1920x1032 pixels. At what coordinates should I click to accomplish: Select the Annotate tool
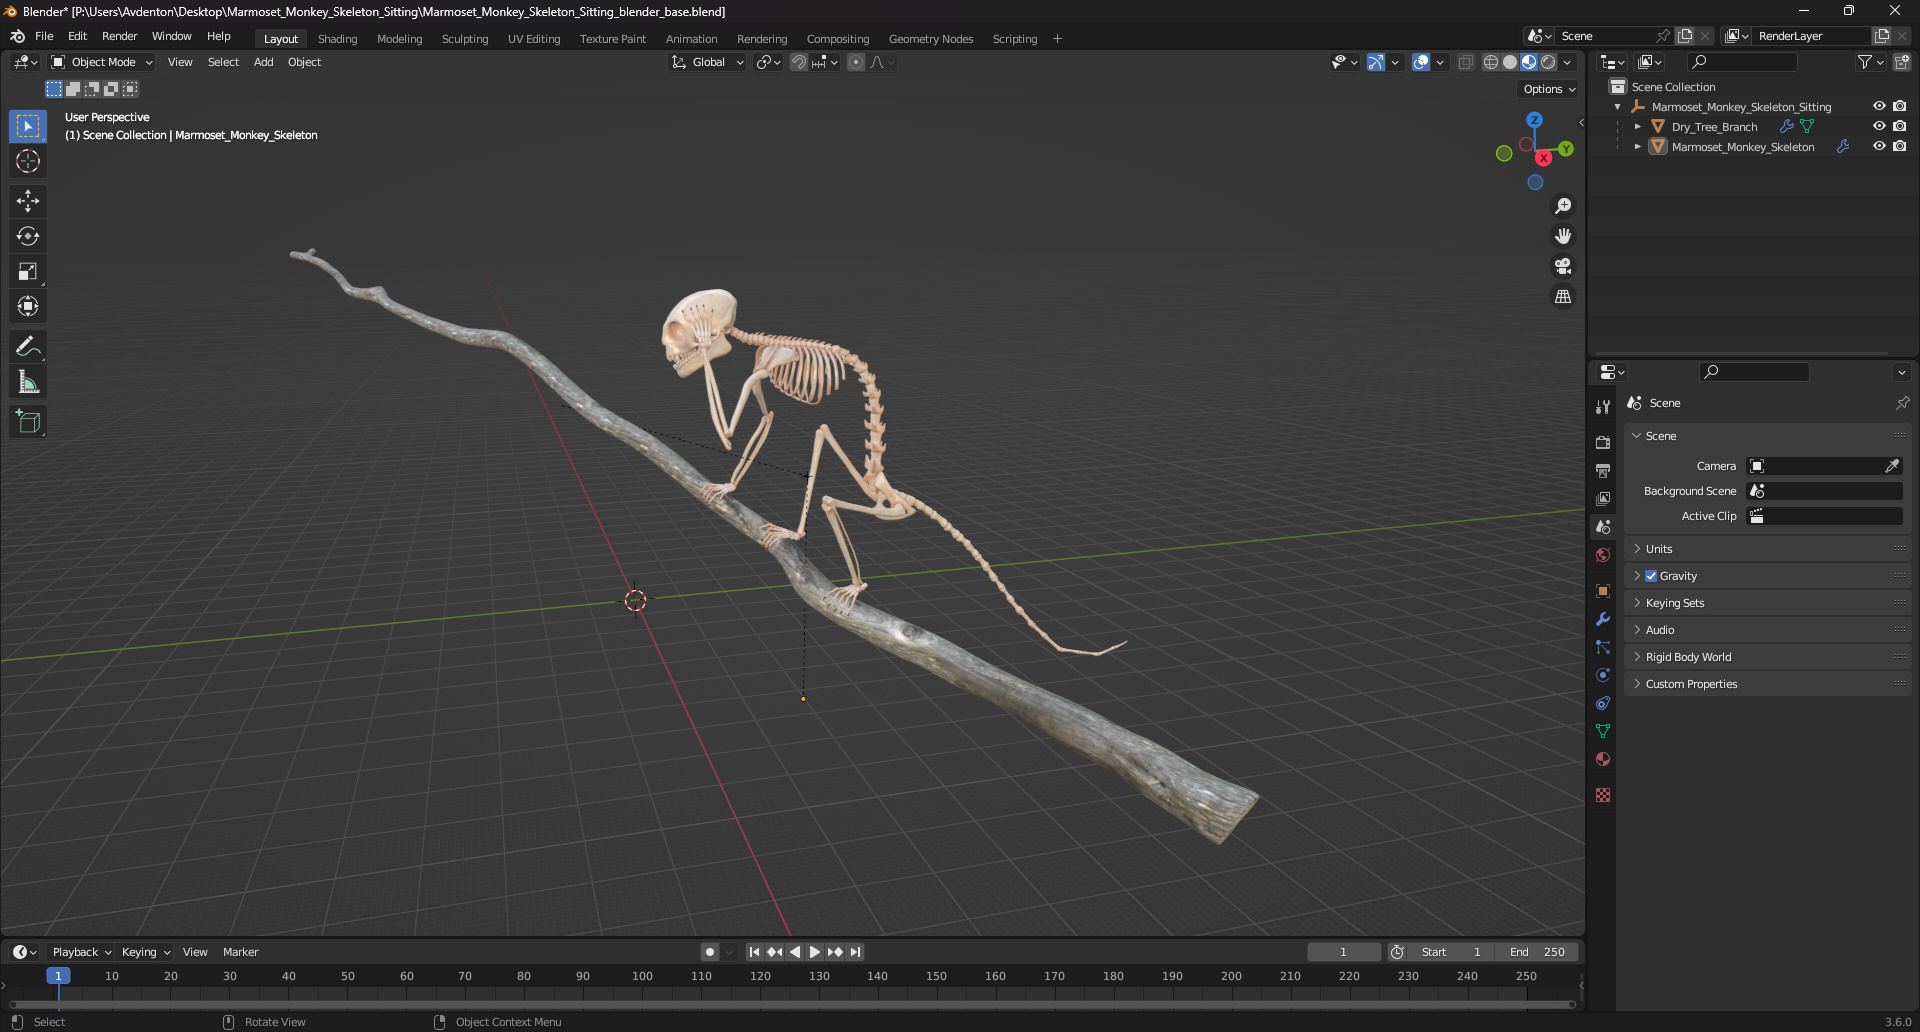tap(28, 346)
